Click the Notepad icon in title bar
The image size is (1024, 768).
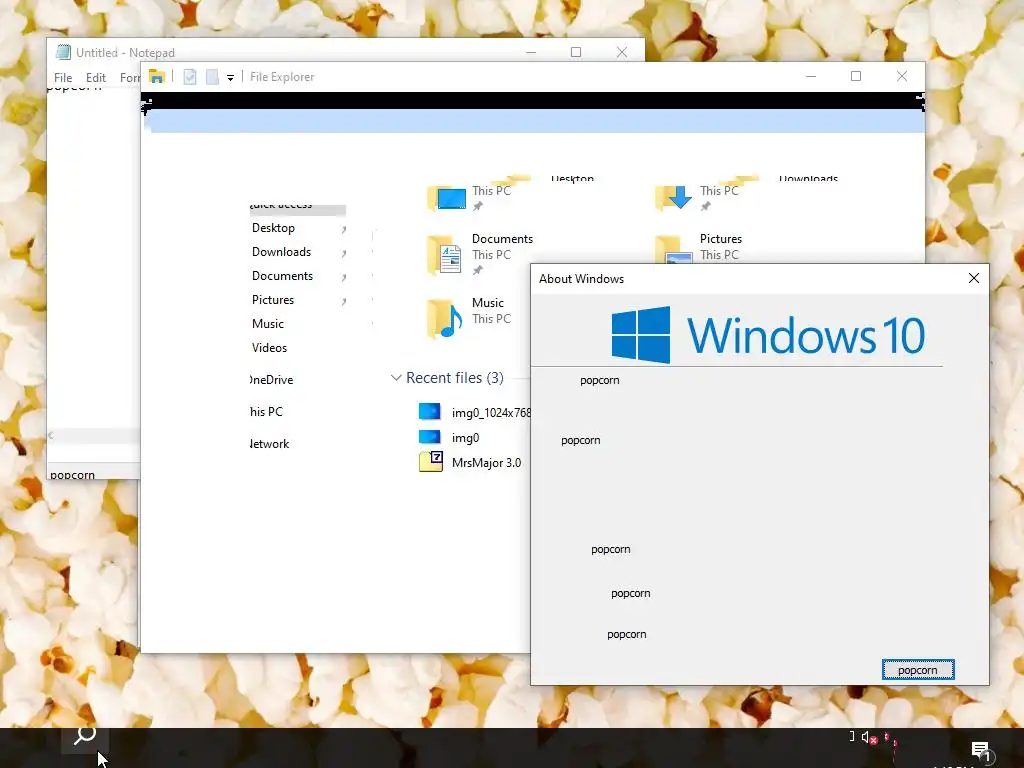[63, 52]
